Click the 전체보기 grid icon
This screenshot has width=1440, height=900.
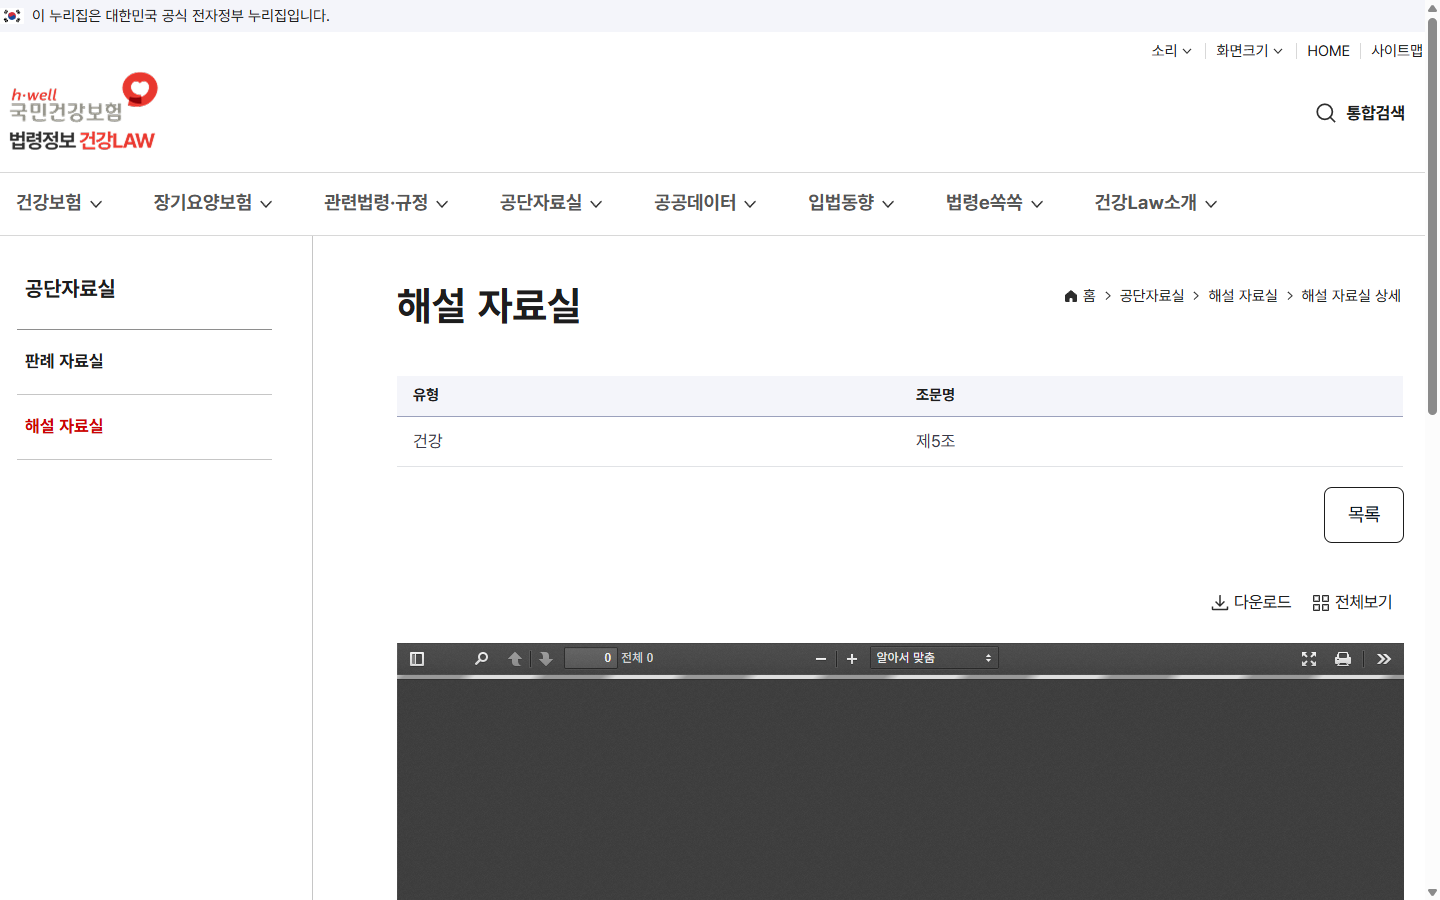pos(1321,603)
